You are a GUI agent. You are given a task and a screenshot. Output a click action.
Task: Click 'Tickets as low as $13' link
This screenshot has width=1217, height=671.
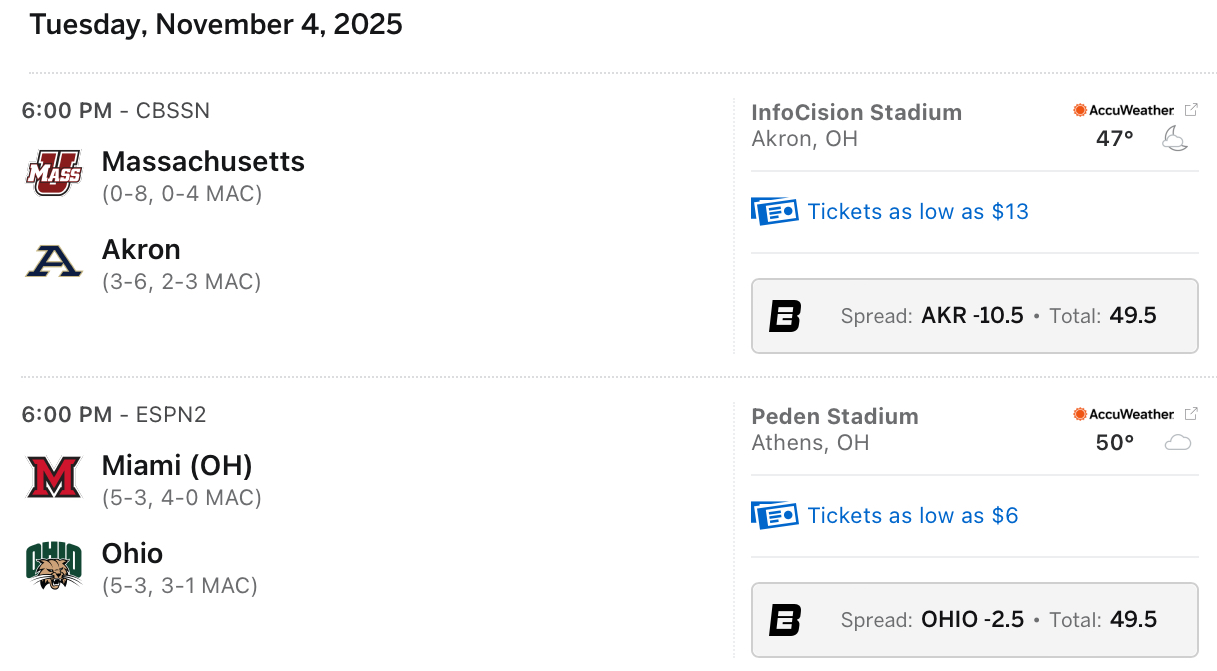click(917, 211)
